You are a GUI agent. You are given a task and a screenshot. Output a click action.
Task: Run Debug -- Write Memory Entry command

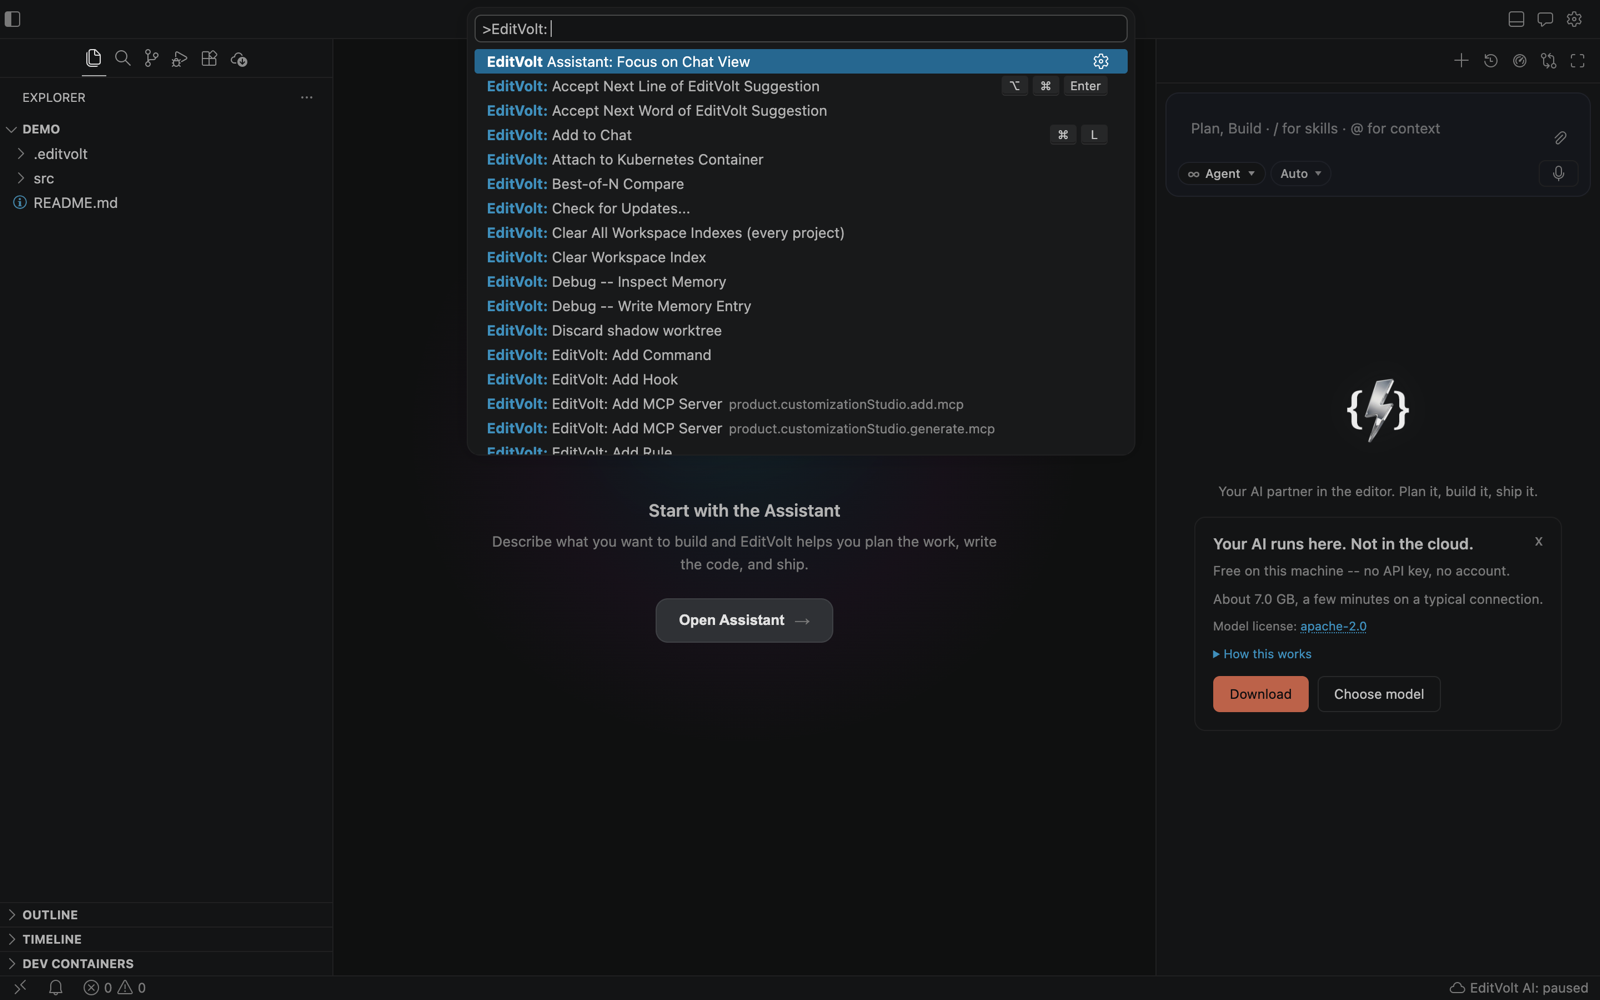click(x=801, y=306)
